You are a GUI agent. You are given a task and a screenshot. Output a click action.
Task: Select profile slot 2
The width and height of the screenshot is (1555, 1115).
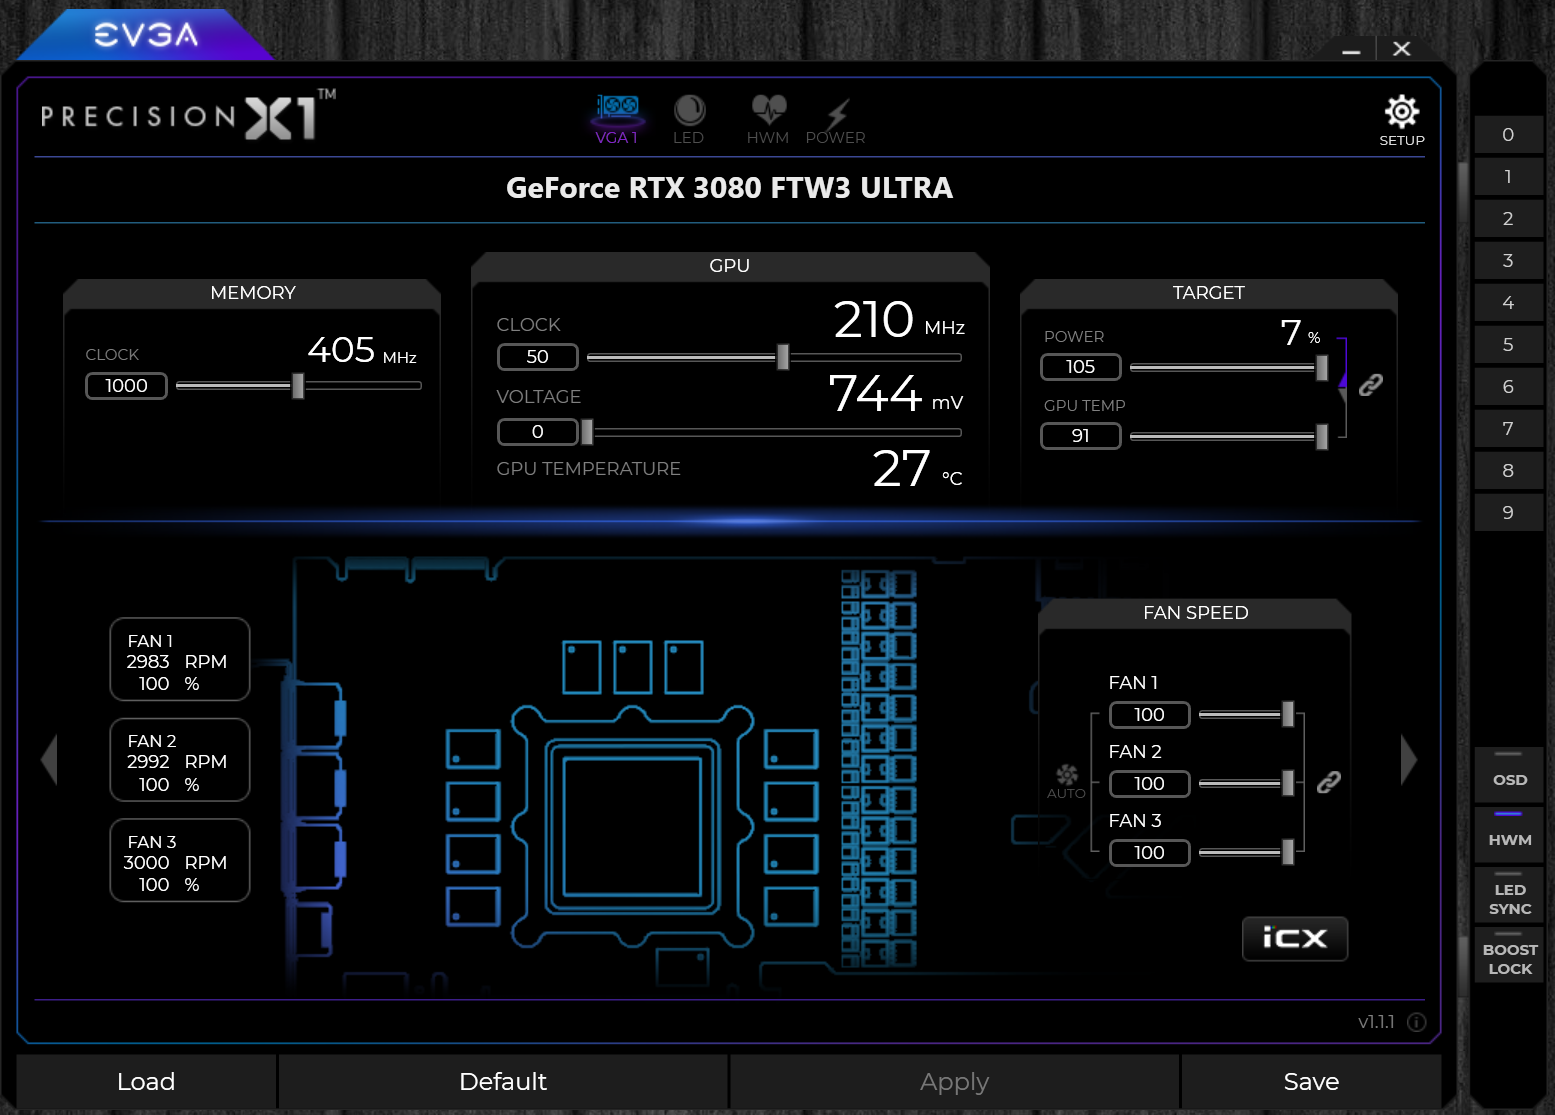1508,219
